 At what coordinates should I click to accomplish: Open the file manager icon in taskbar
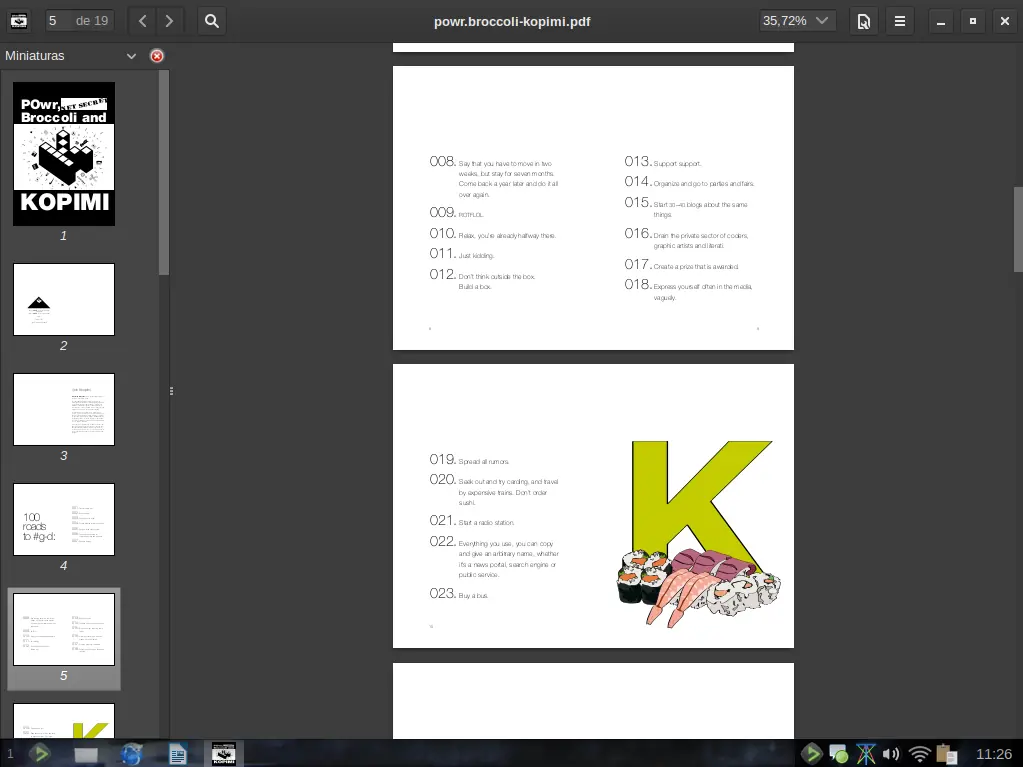[x=86, y=755]
